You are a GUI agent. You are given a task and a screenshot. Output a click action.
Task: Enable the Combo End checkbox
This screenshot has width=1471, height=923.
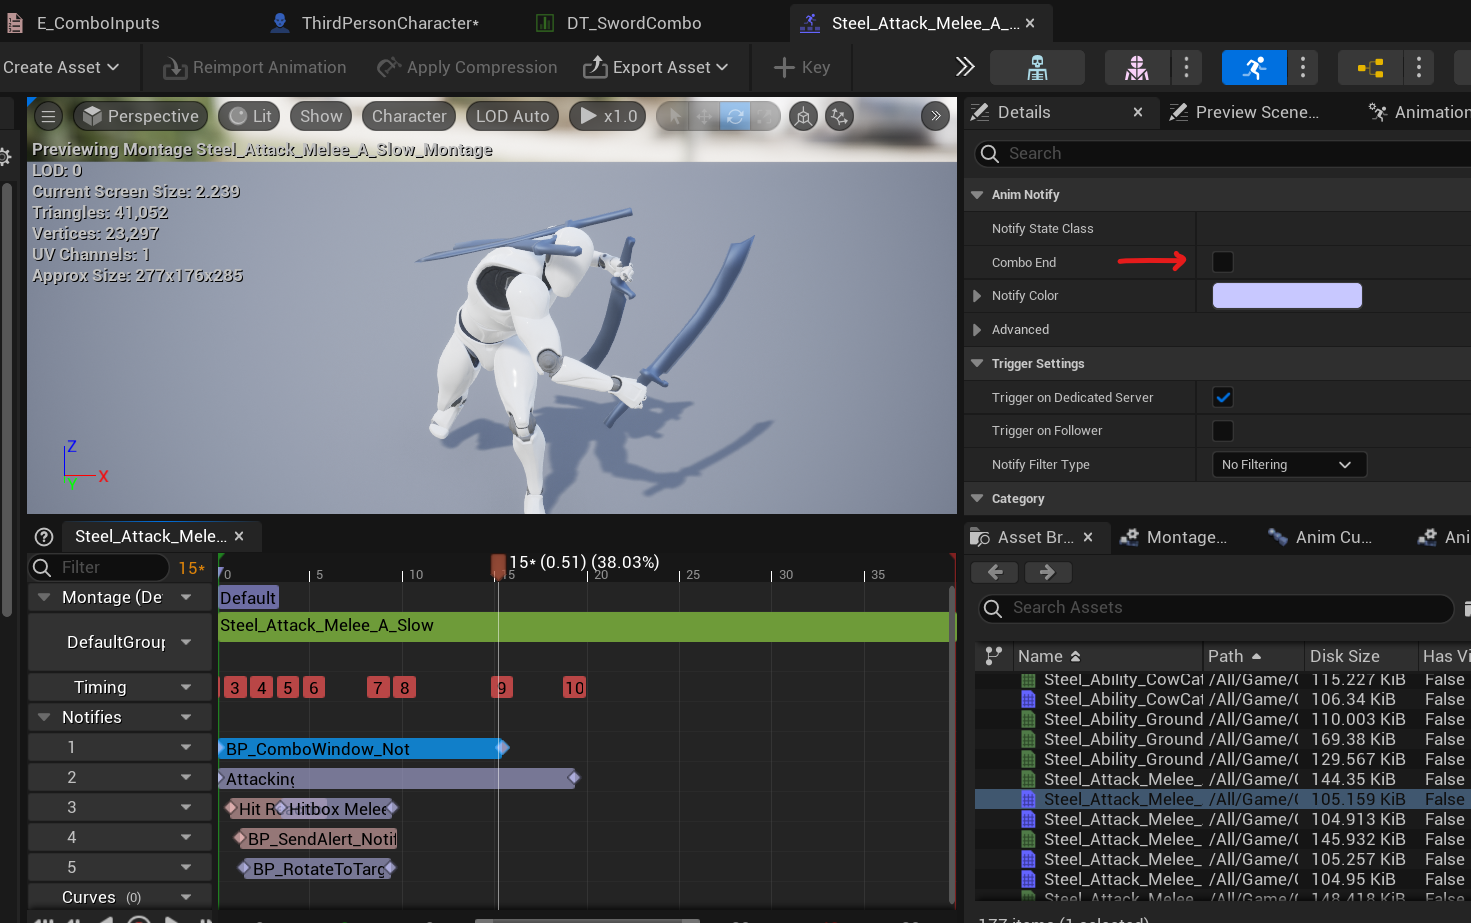(x=1222, y=262)
